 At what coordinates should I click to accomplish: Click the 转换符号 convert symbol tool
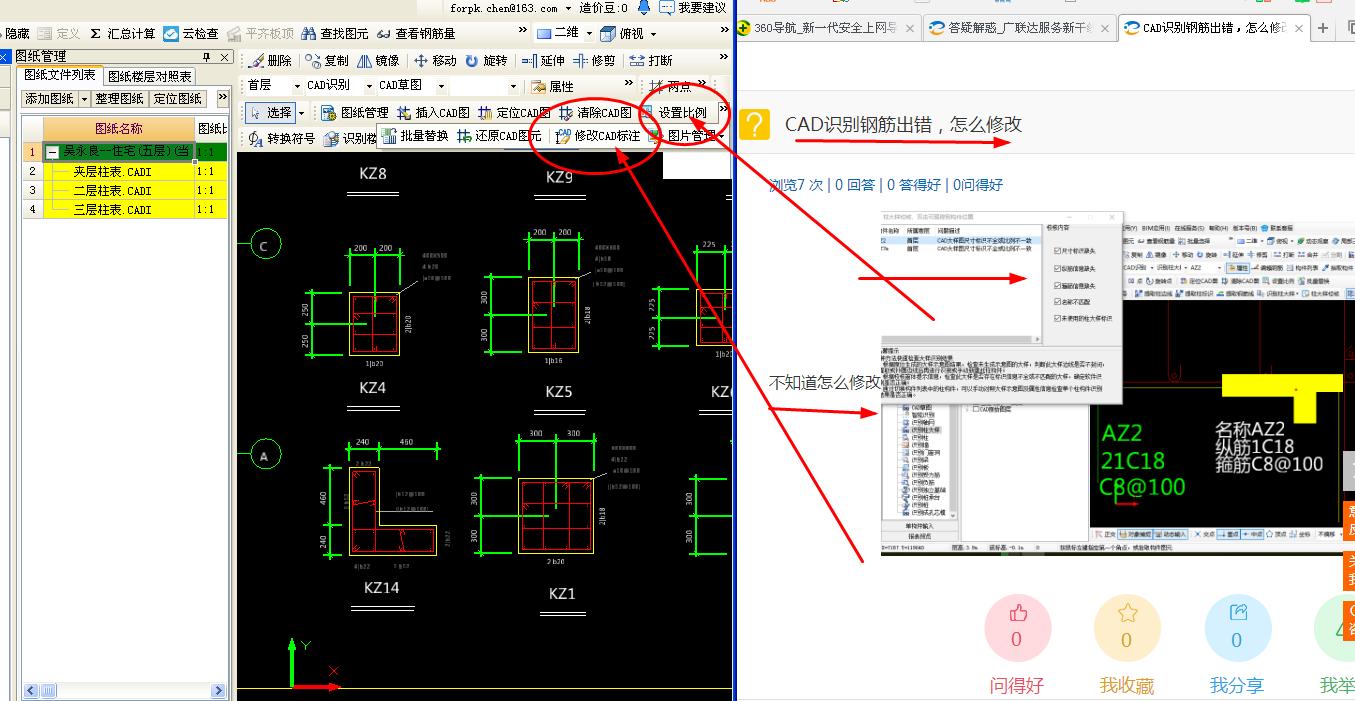click(x=281, y=138)
